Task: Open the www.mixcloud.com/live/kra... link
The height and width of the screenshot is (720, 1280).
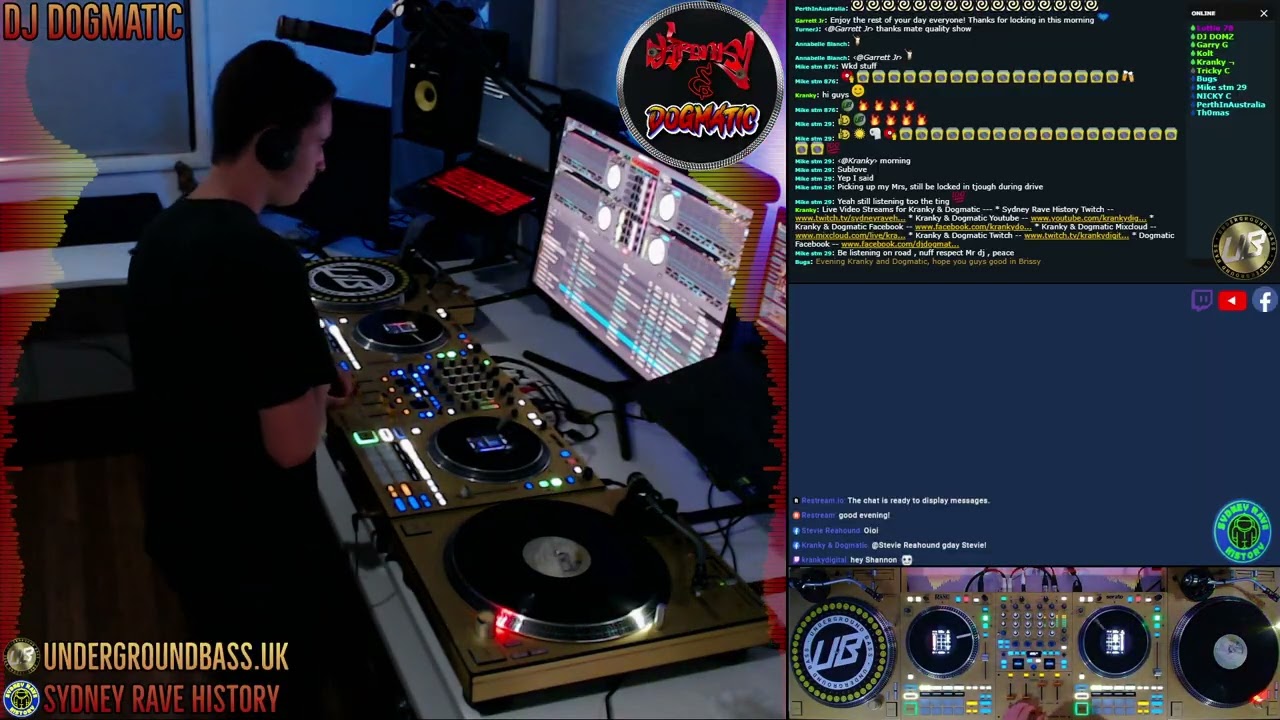Action: 850,235
